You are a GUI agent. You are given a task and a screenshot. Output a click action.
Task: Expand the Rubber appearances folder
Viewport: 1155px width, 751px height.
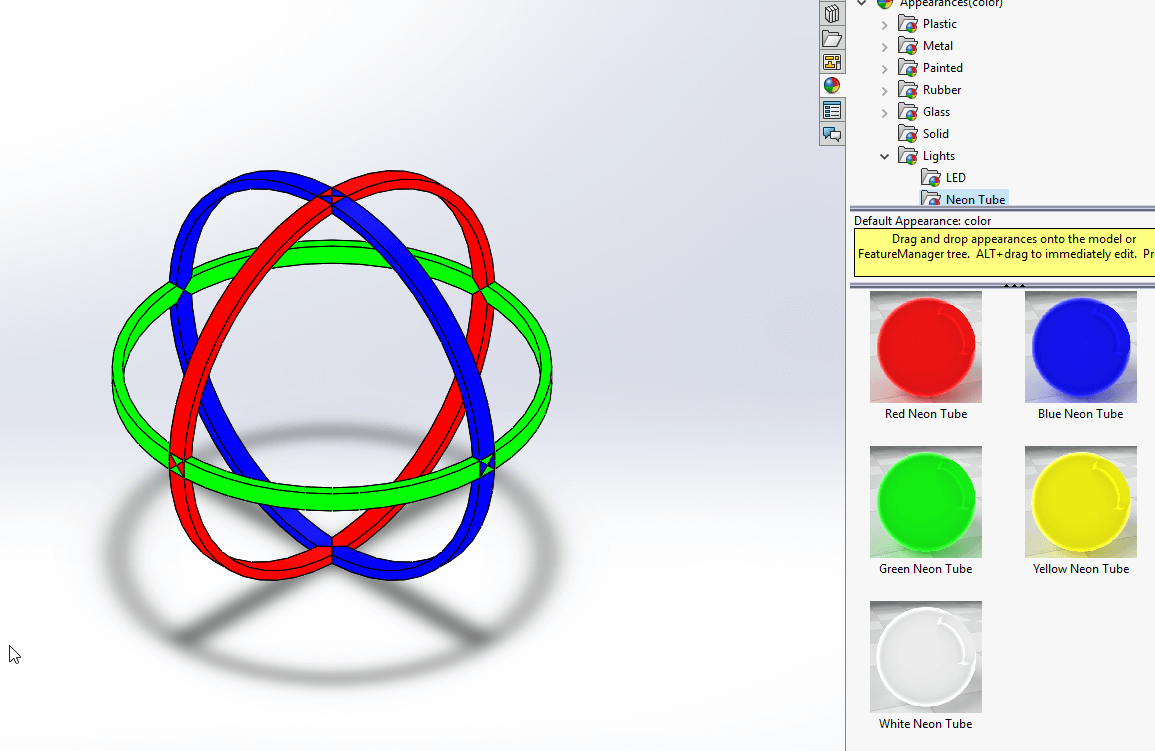point(885,91)
